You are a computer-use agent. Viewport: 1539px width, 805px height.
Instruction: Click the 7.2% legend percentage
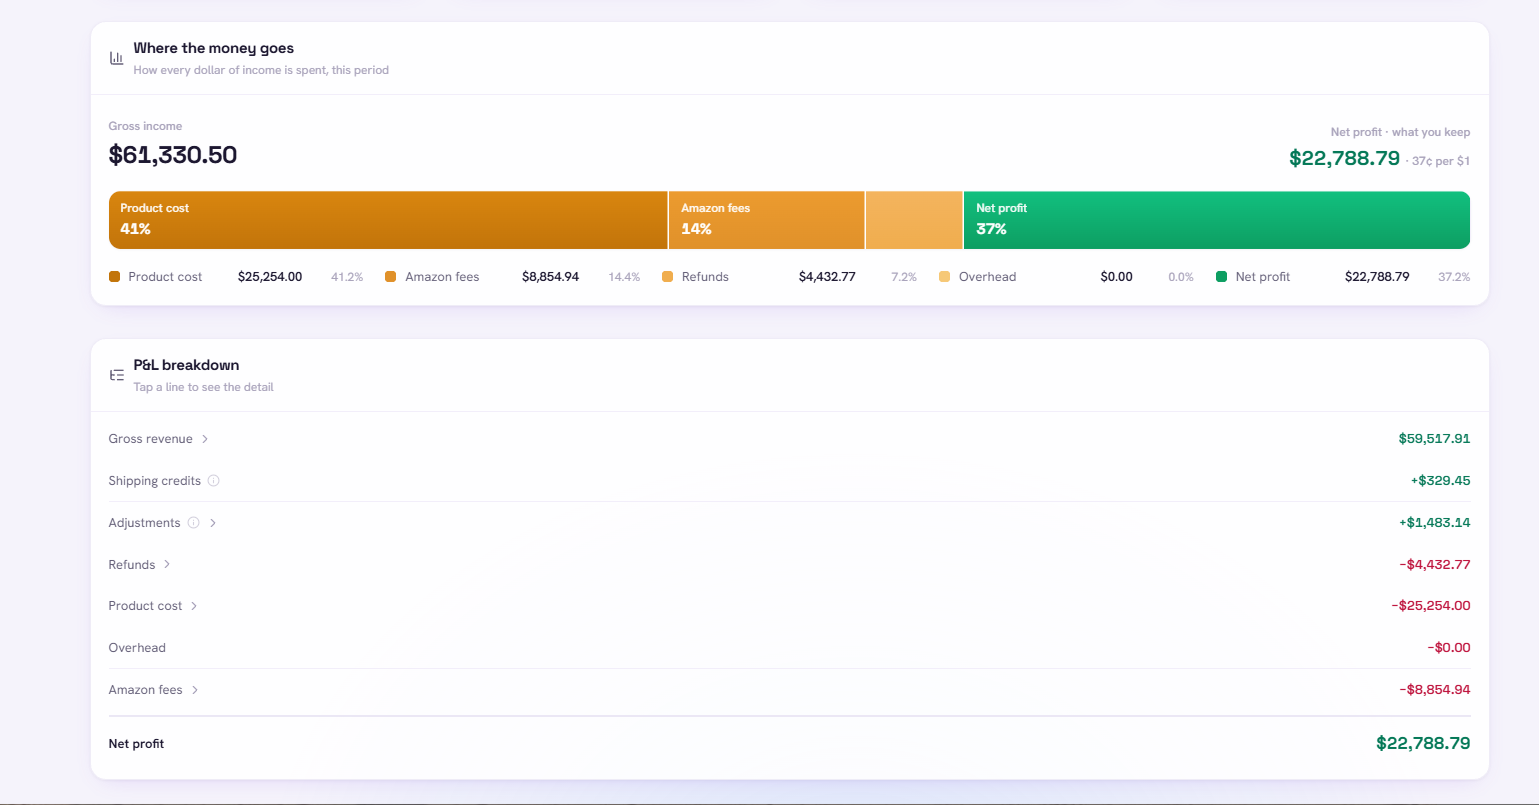904,277
